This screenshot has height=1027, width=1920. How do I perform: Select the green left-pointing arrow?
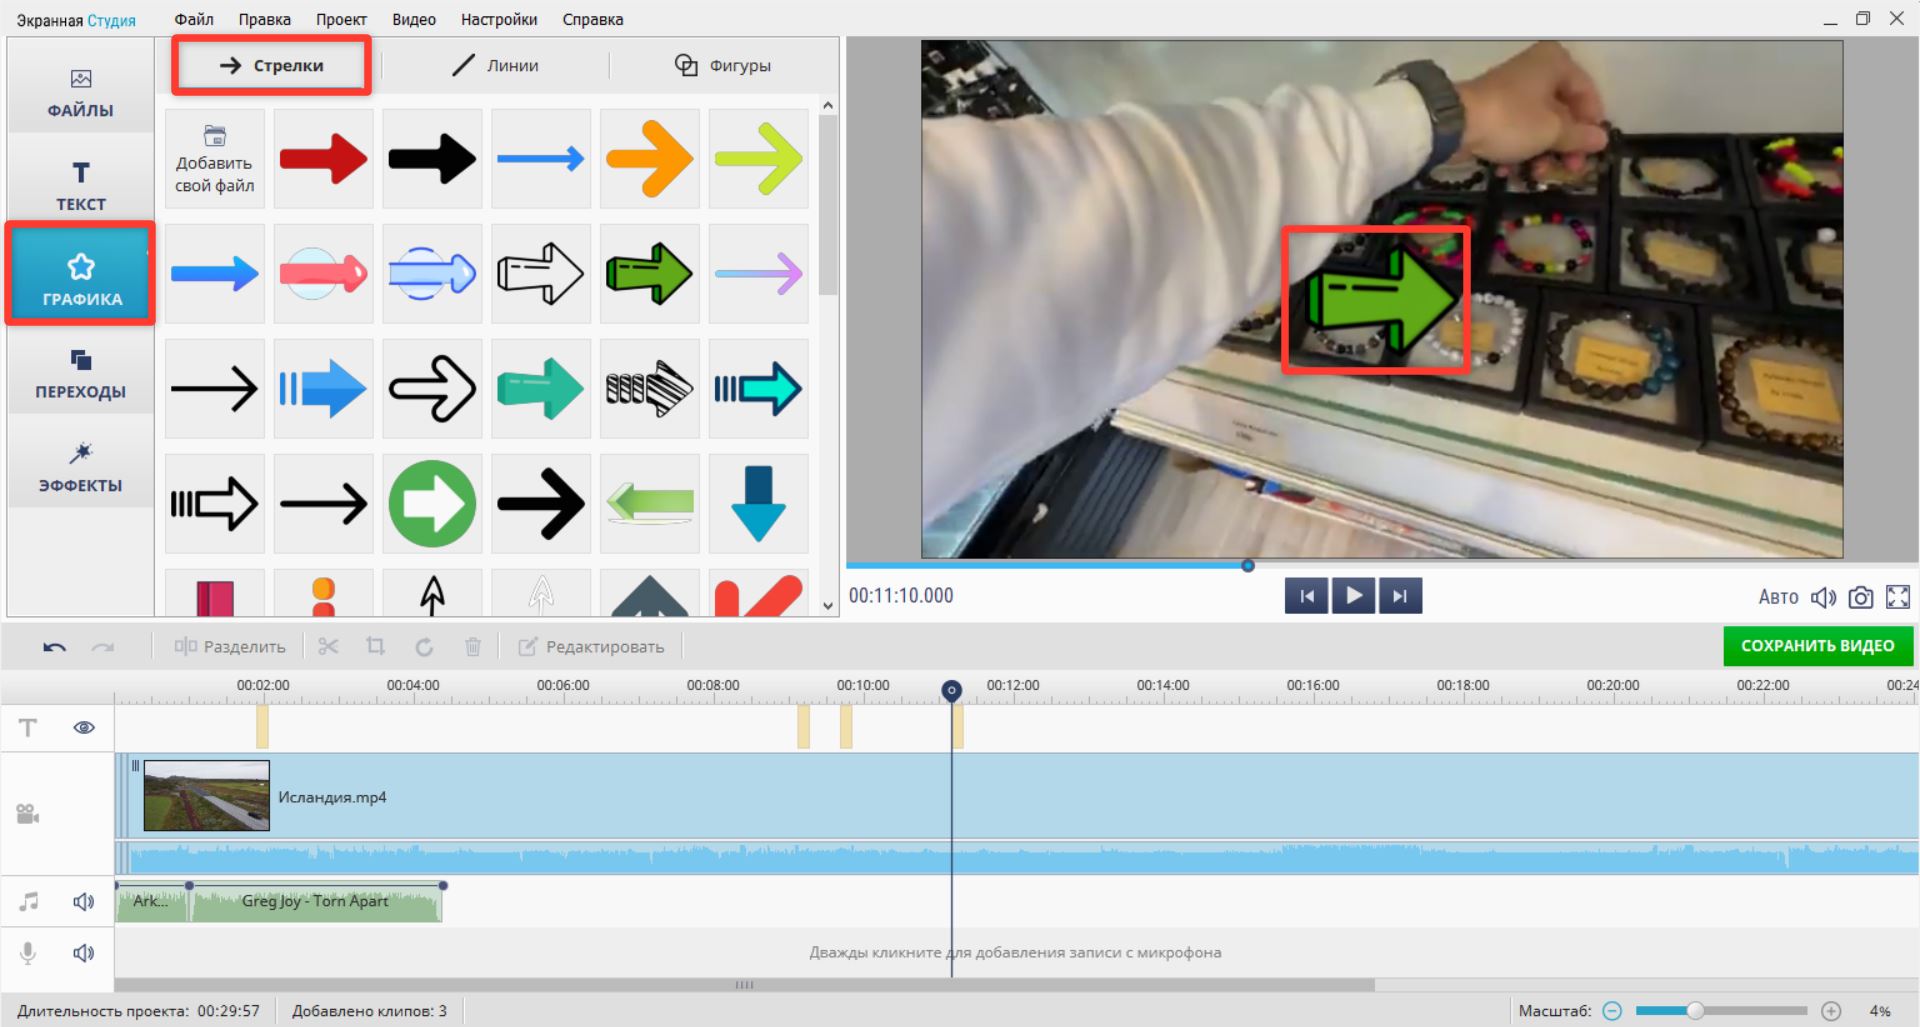pyautogui.click(x=650, y=503)
